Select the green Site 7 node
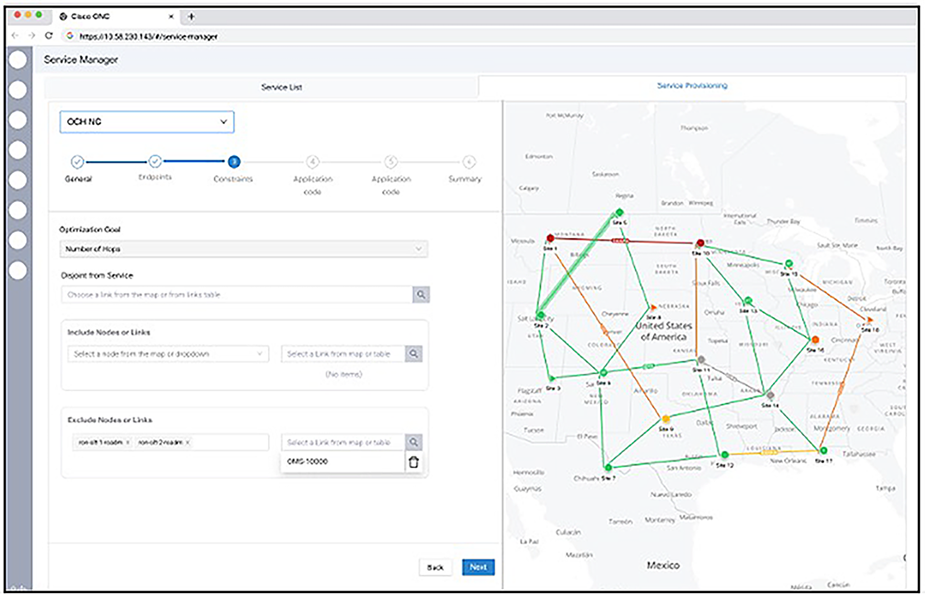Image resolution: width=925 pixels, height=598 pixels. (x=608, y=468)
